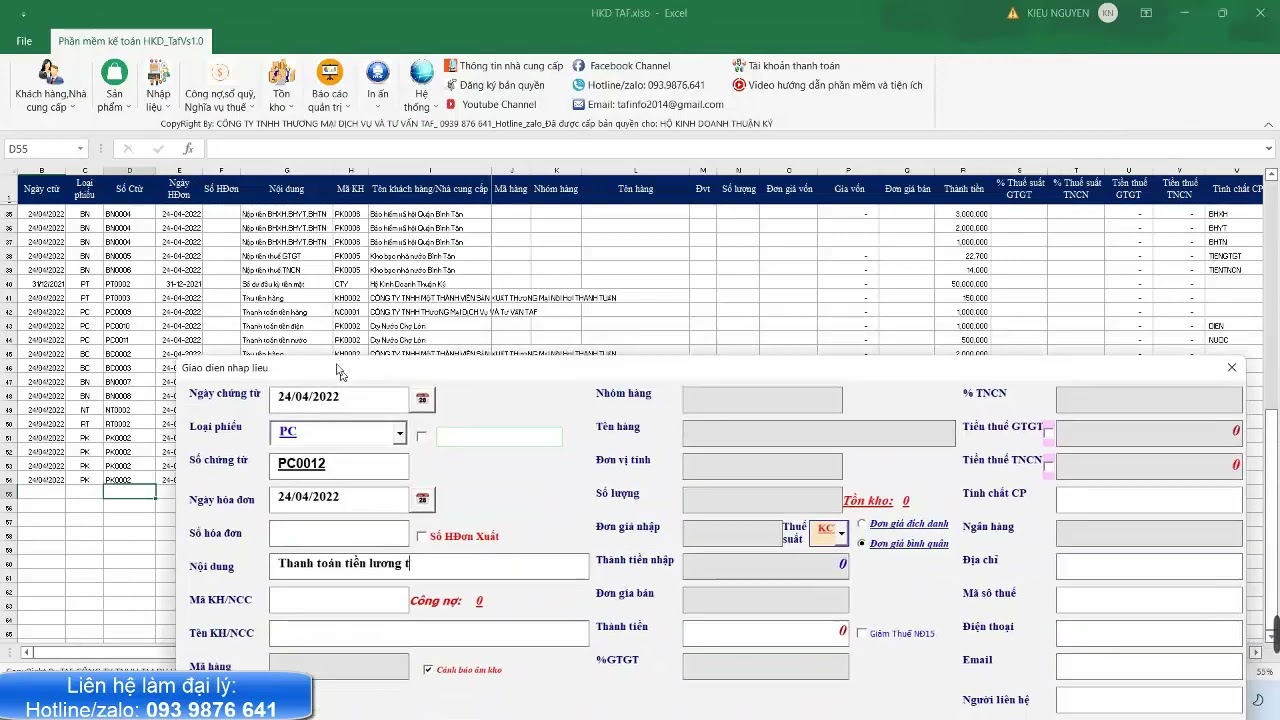
Task: Click the Ngày chứng từ date field
Action: pyautogui.click(x=339, y=398)
